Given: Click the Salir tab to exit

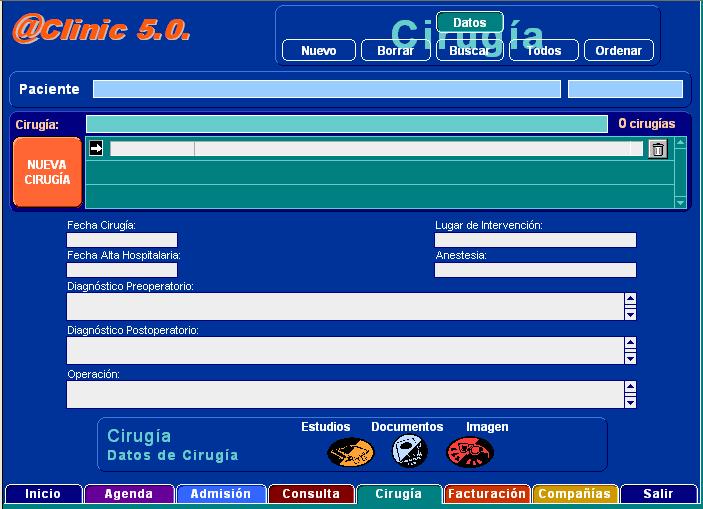Looking at the screenshot, I should point(658,494).
